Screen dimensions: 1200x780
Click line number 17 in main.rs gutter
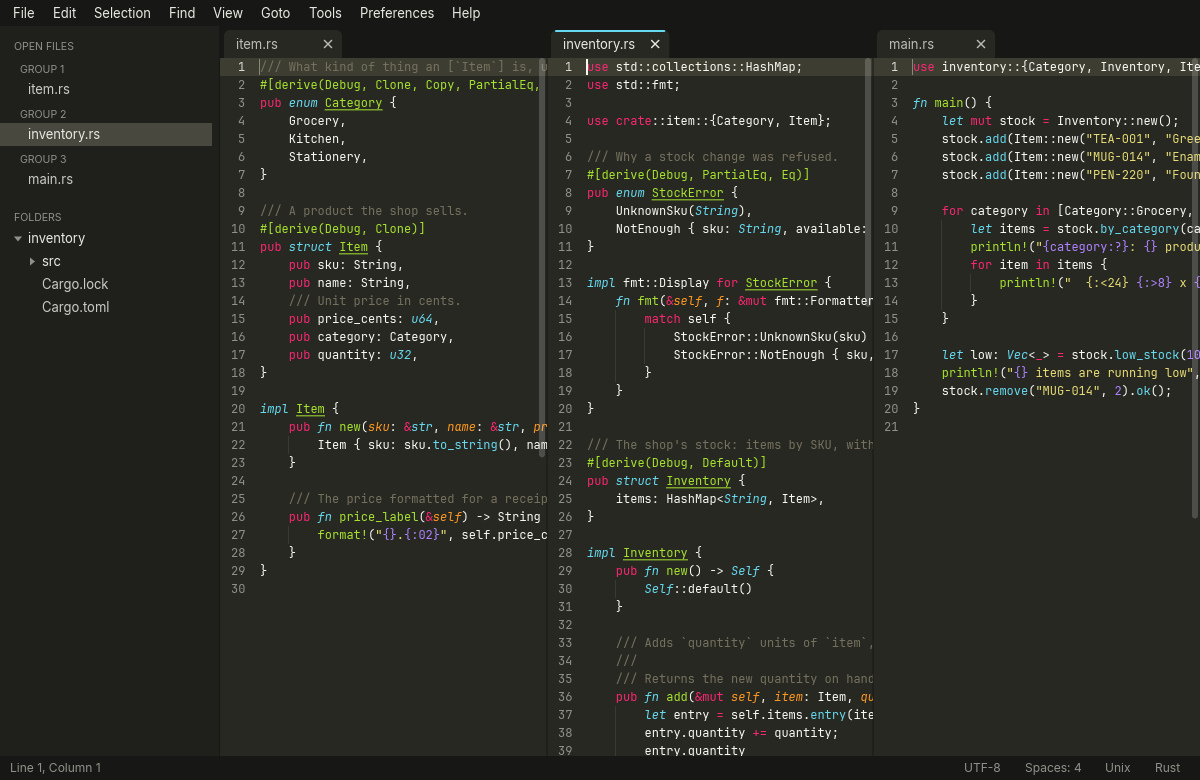point(891,355)
